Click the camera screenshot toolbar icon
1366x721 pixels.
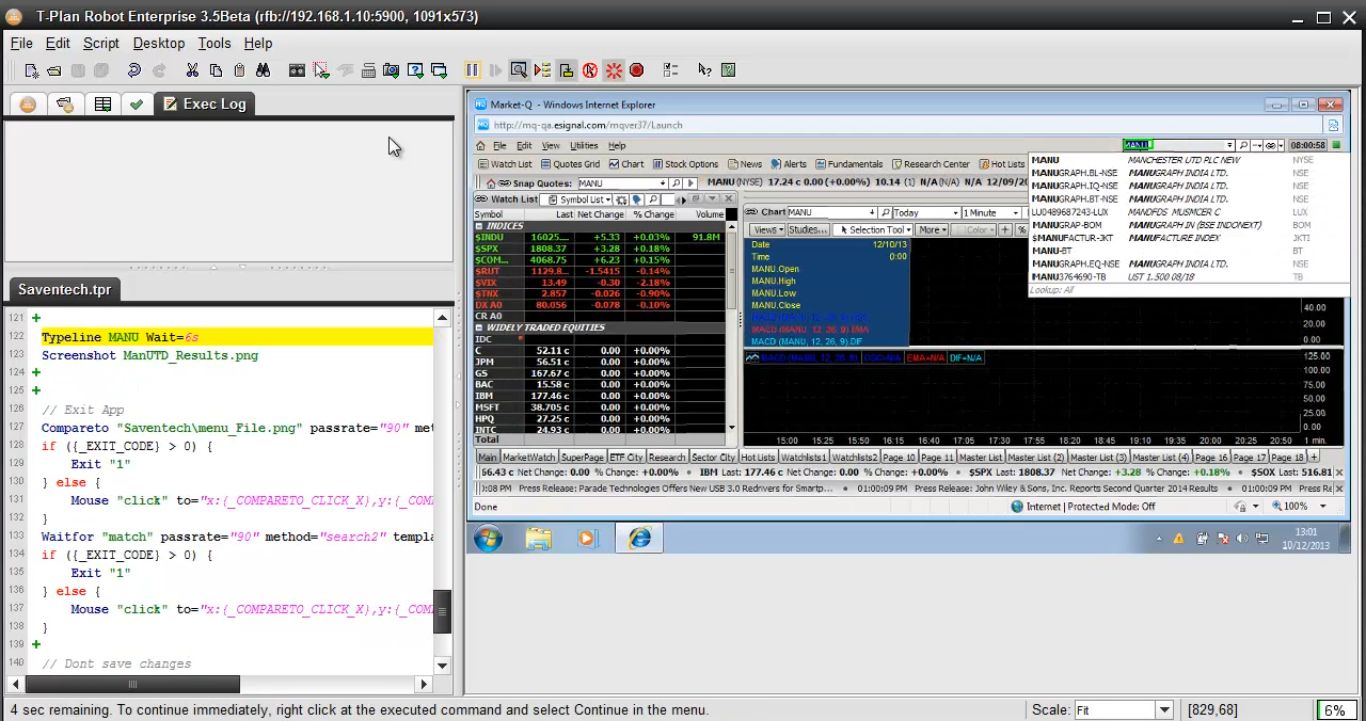coord(391,70)
